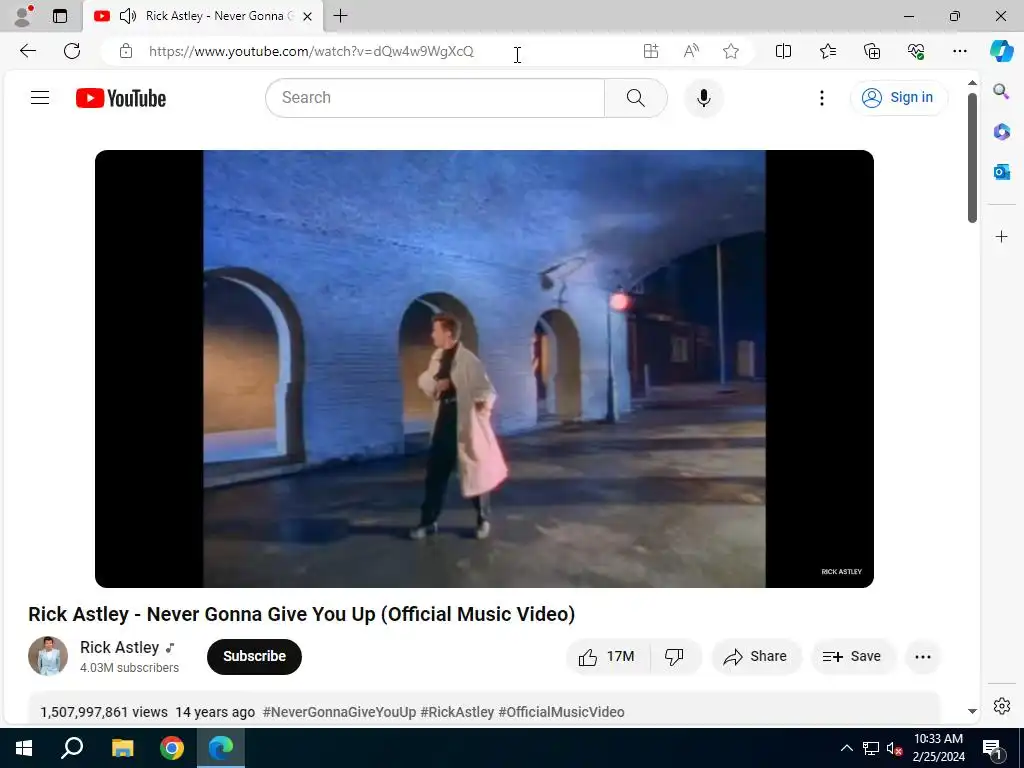1024x768 pixels.
Task: Open the YouTube hamburger guide menu
Action: point(40,98)
